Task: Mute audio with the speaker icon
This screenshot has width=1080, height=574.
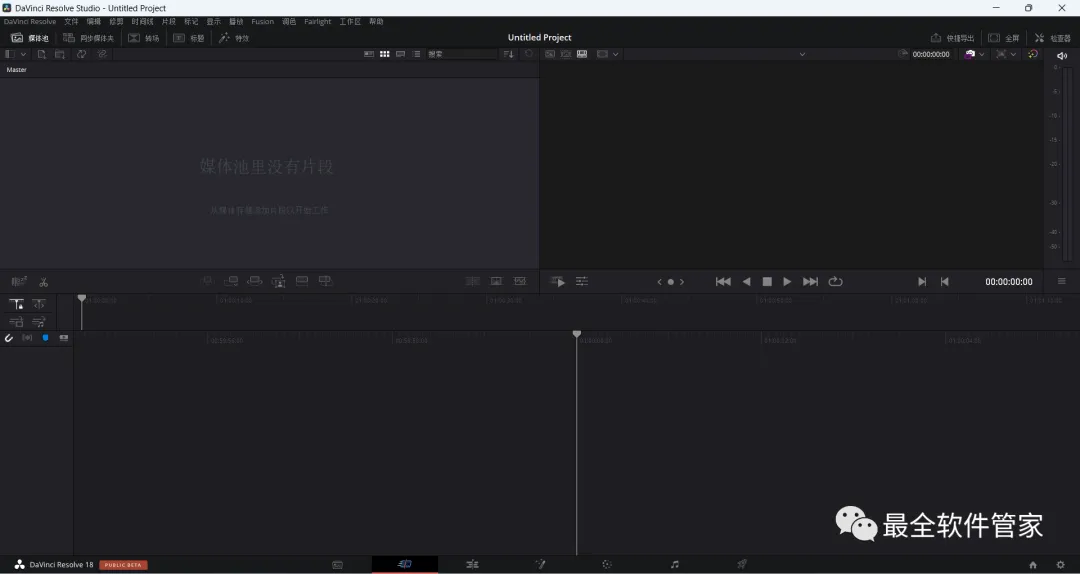Action: click(1061, 56)
